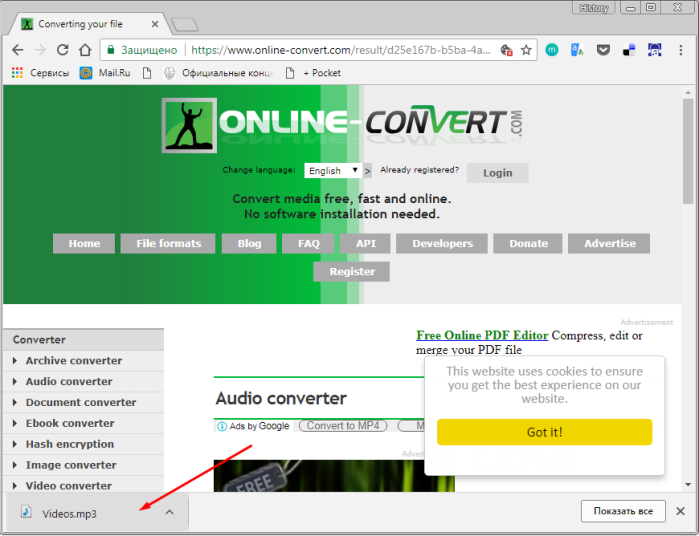The height and width of the screenshot is (536, 699).
Task: Open the downloaded Videos.mp3 file
Action: (x=69, y=514)
